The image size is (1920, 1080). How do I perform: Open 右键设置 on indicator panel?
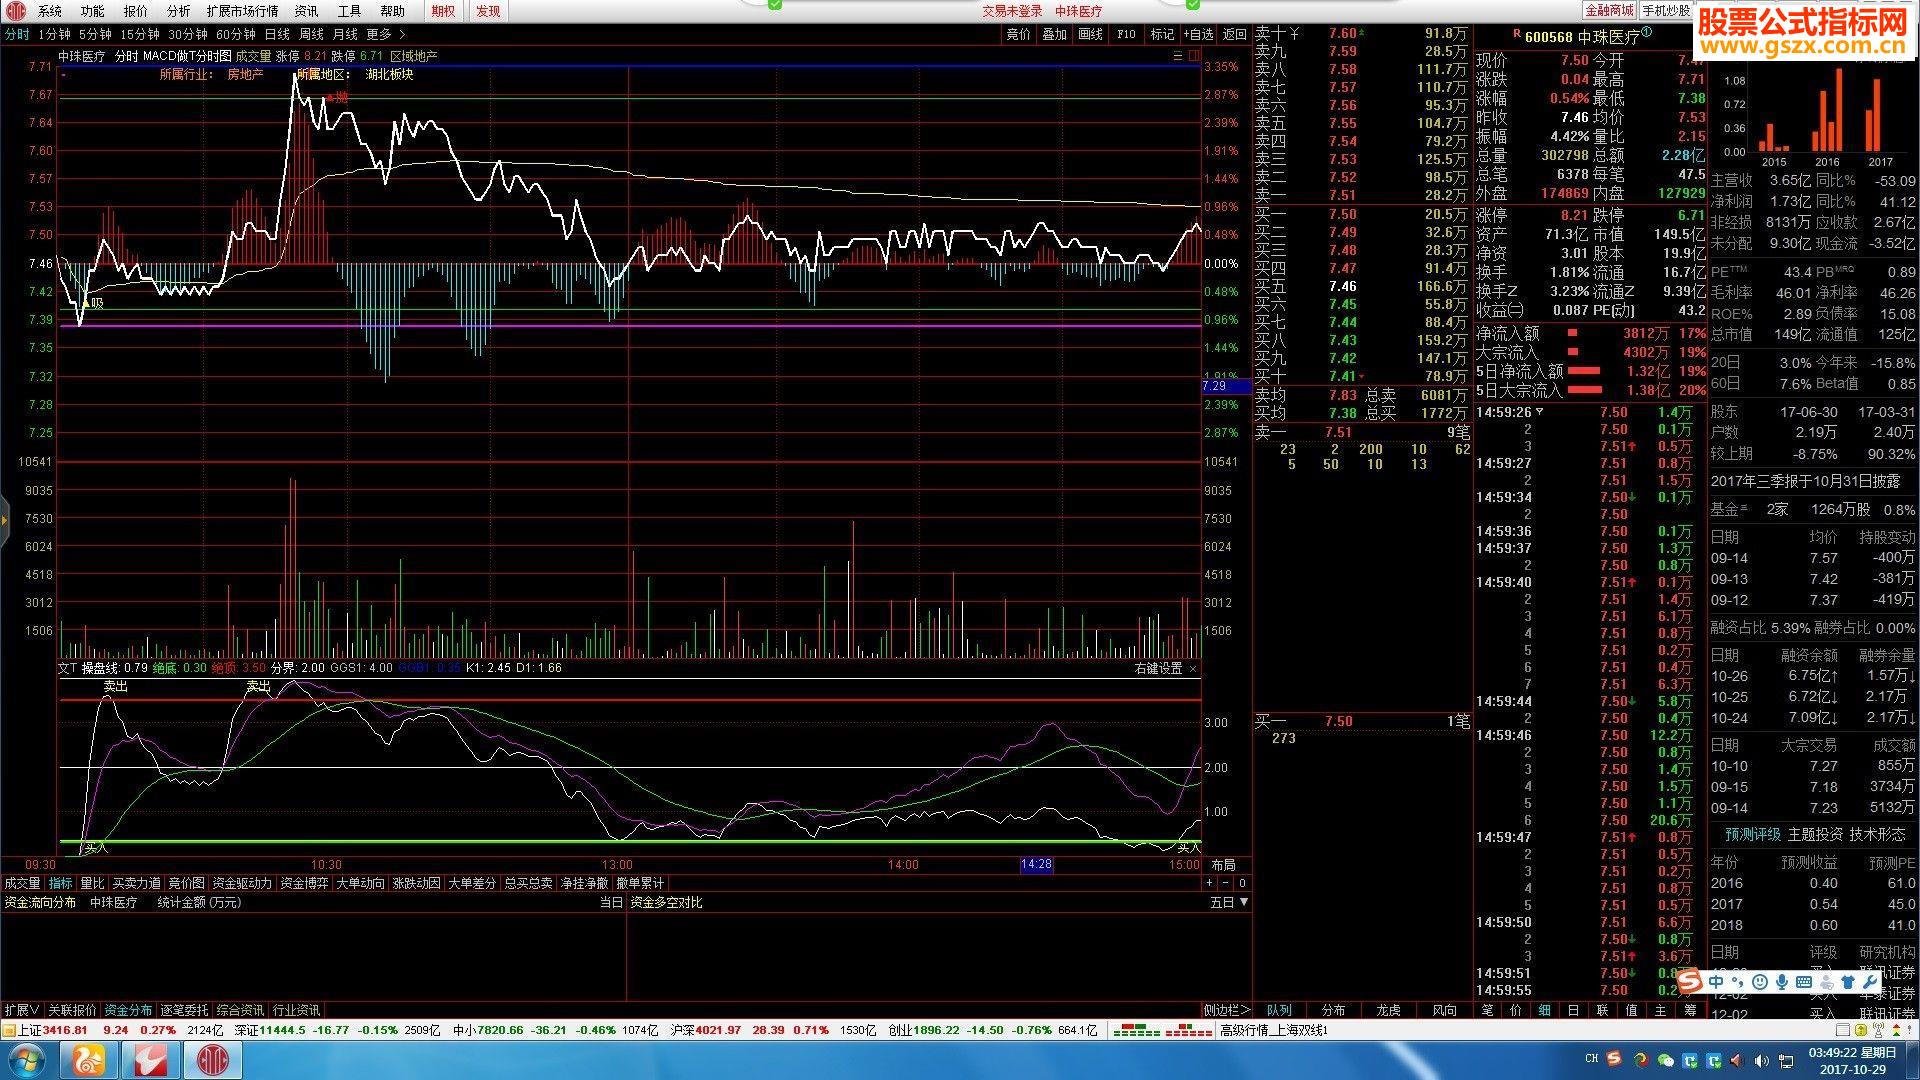(1158, 668)
